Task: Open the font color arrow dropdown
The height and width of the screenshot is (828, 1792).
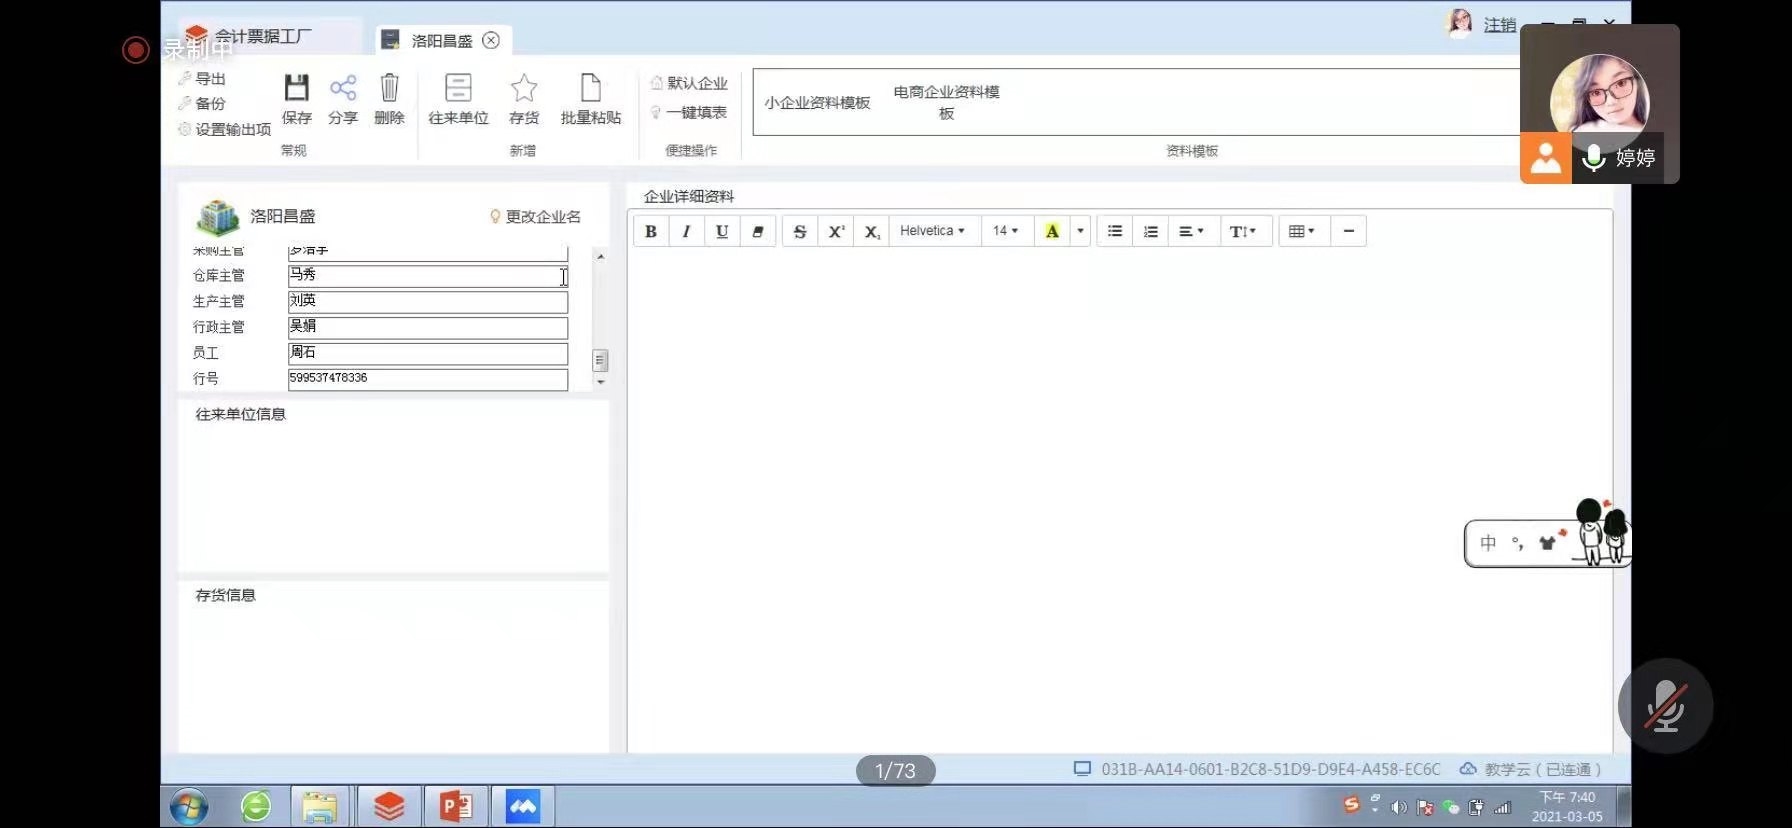Action: (1080, 231)
